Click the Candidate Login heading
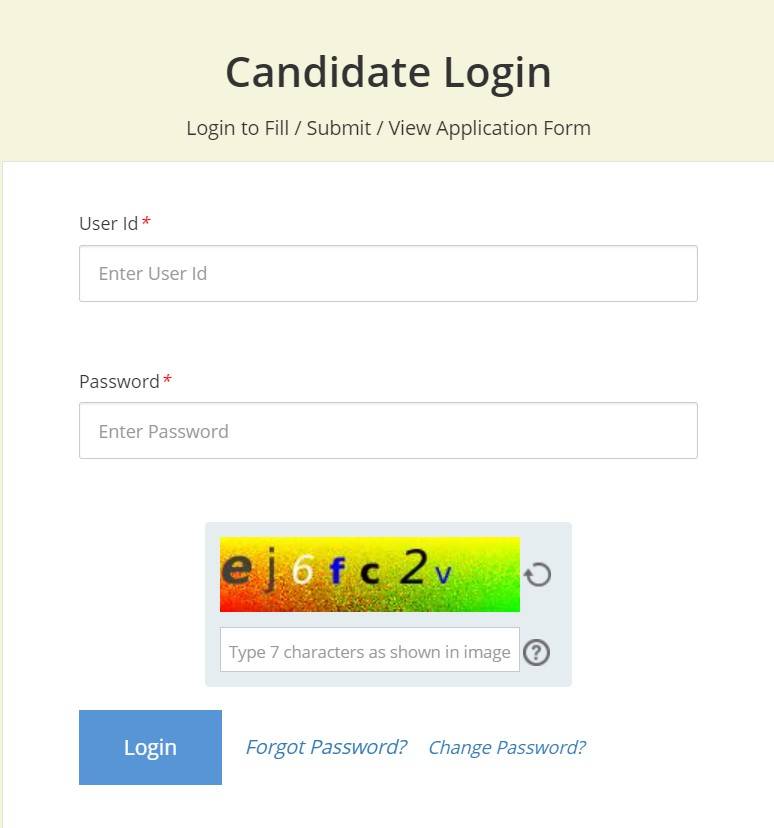This screenshot has width=774, height=828. tap(388, 72)
